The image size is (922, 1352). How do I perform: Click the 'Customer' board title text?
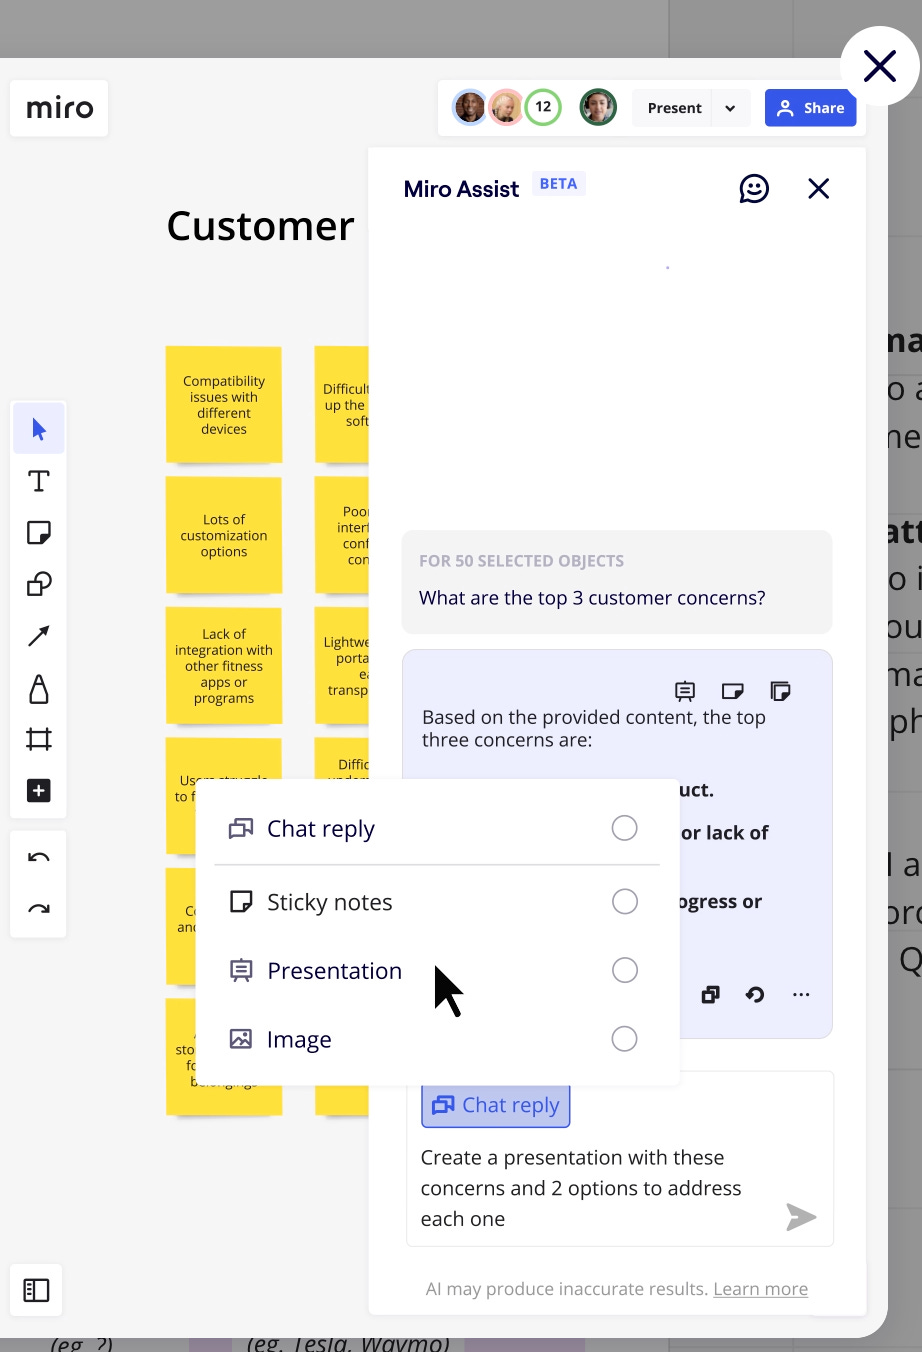(x=261, y=226)
